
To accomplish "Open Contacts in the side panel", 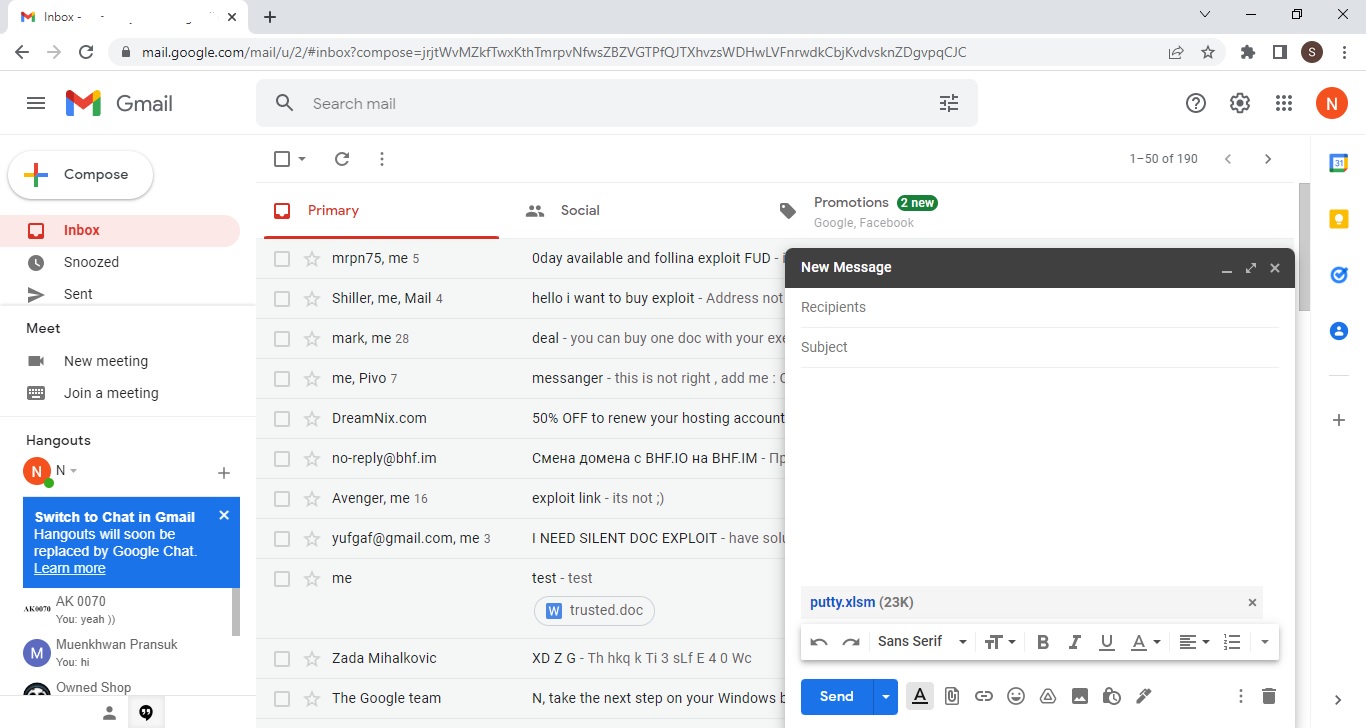I will tap(1339, 331).
